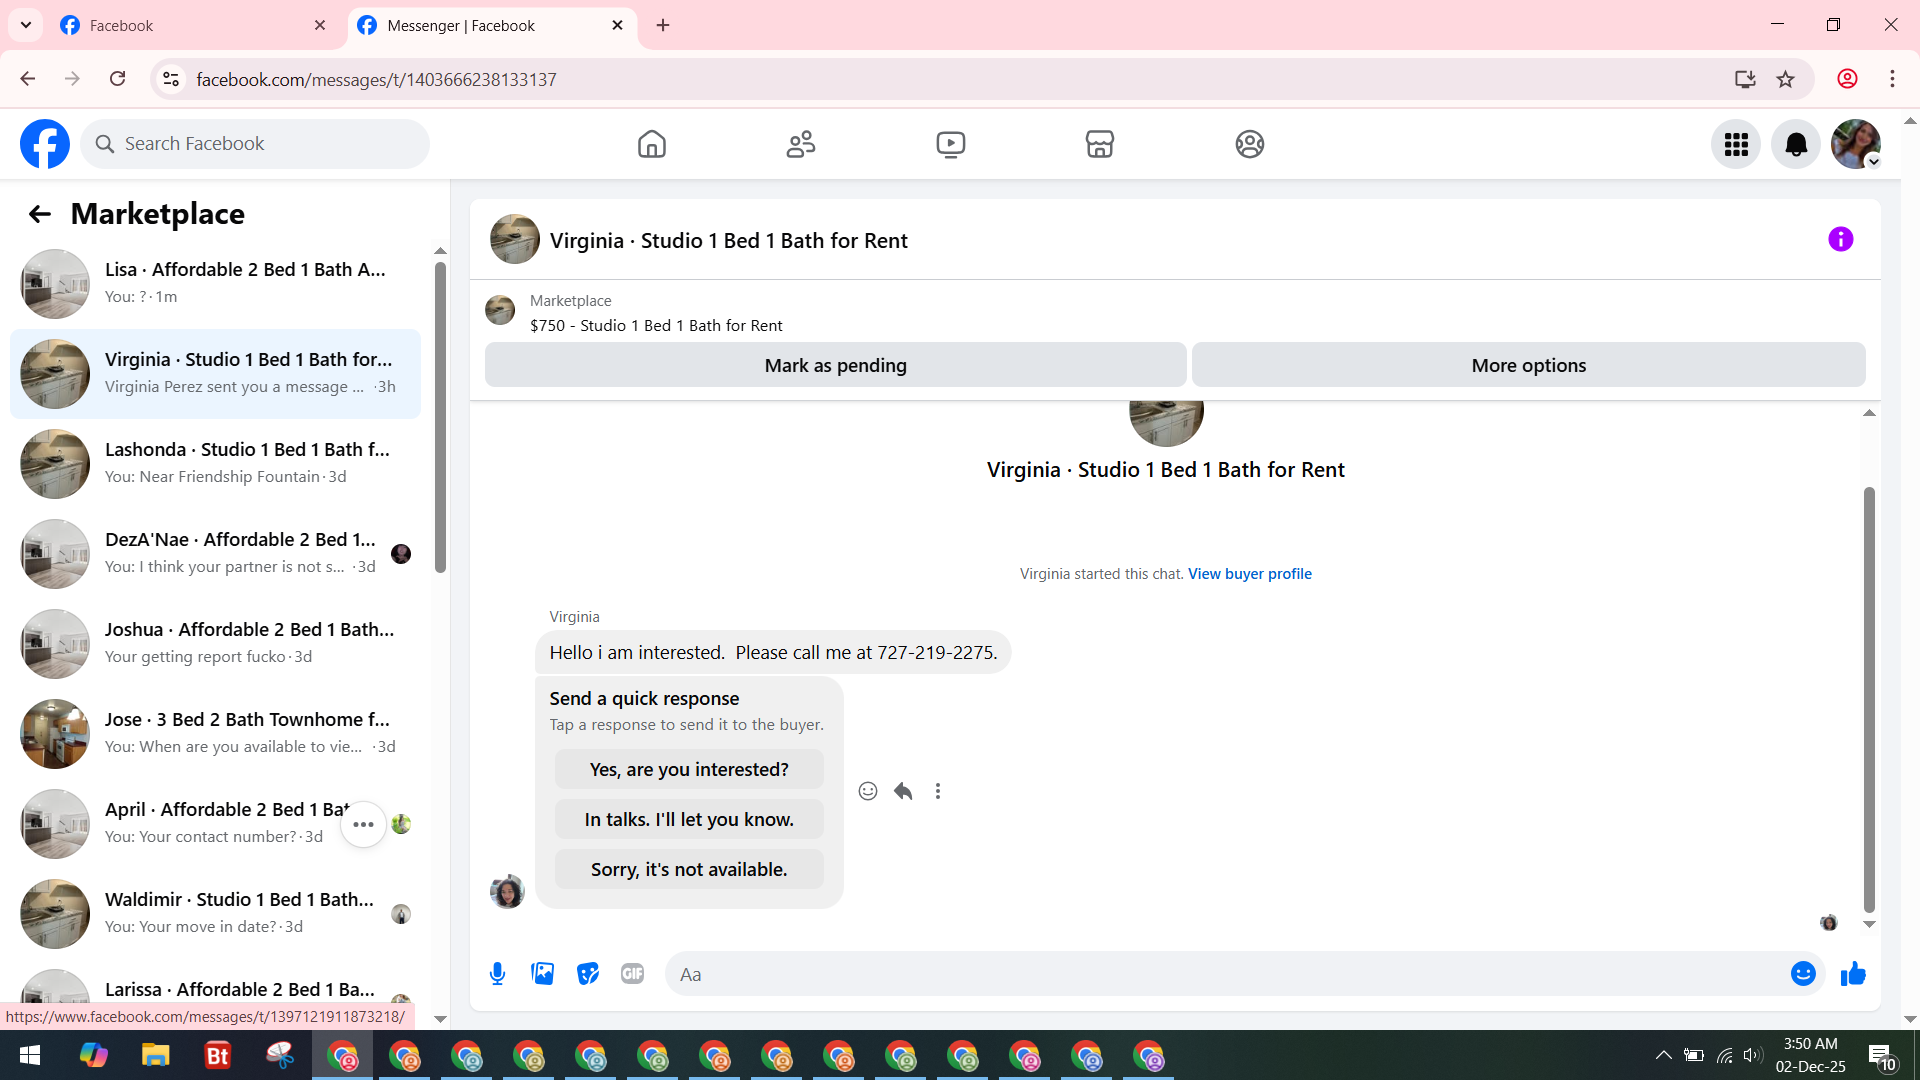The width and height of the screenshot is (1920, 1080).
Task: Send a thumbs up like
Action: point(1853,974)
